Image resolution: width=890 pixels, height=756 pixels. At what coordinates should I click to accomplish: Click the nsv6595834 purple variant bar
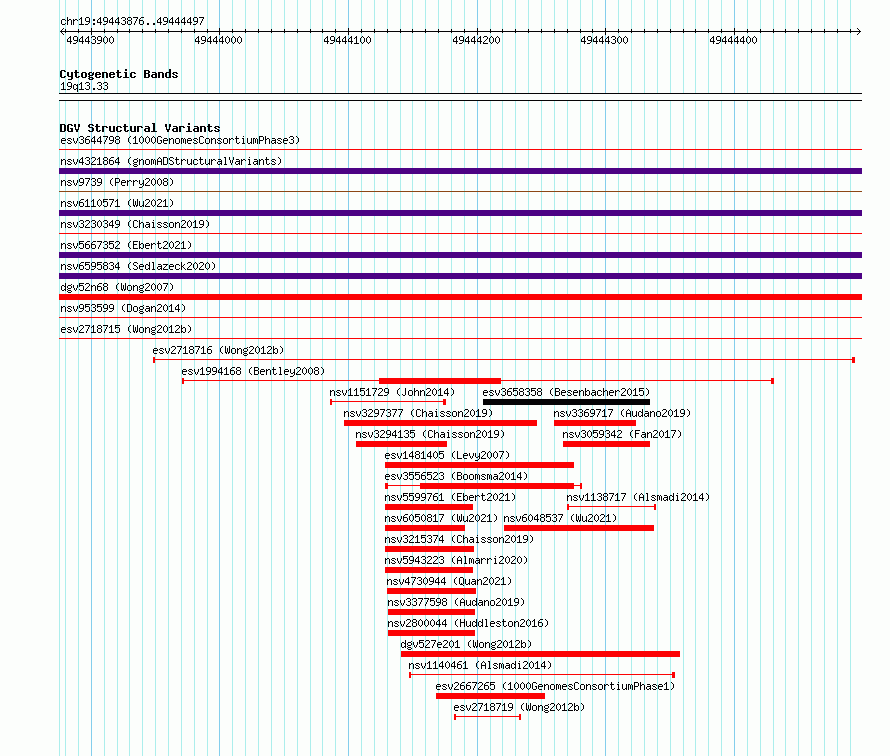[x=460, y=276]
